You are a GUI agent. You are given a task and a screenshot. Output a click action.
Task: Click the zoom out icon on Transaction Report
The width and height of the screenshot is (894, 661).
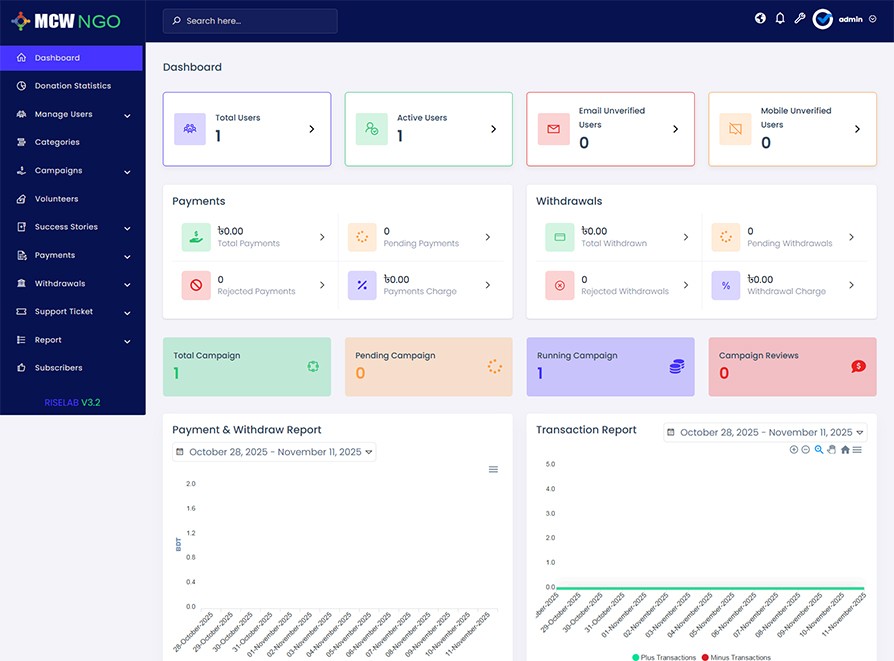click(806, 450)
